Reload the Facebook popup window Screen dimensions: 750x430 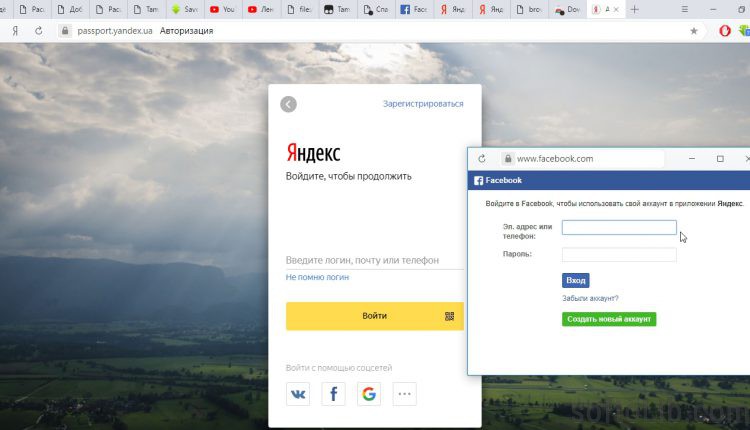tap(482, 158)
